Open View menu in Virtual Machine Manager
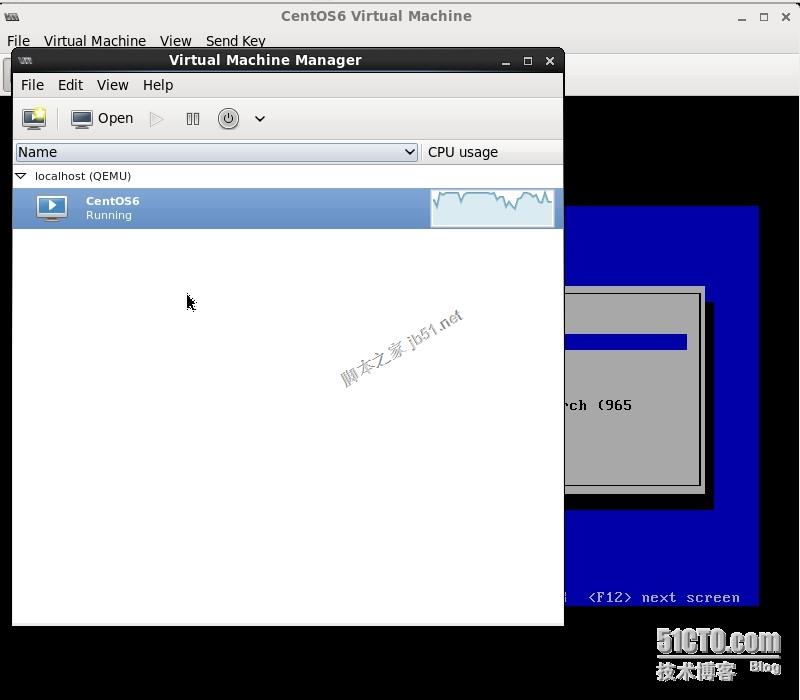The height and width of the screenshot is (700, 800). [113, 85]
